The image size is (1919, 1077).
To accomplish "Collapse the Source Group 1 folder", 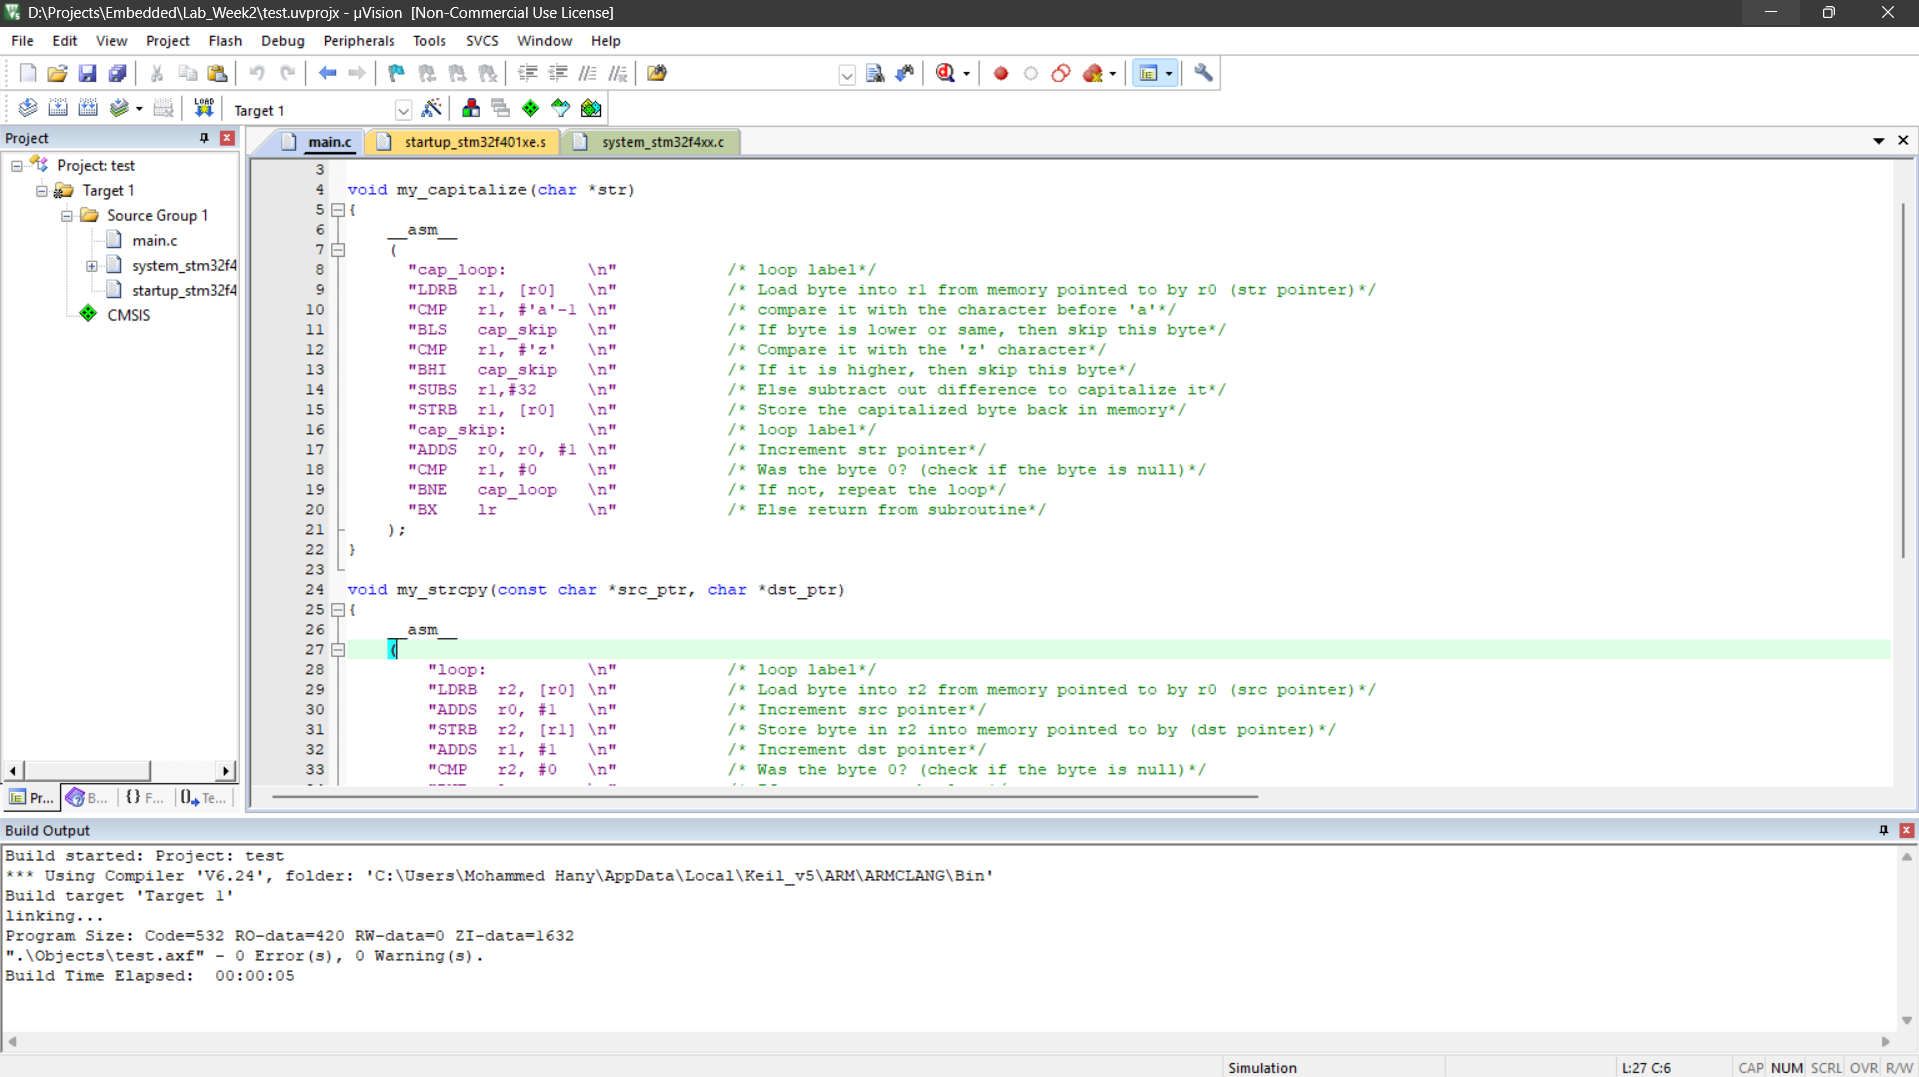I will pyautogui.click(x=67, y=216).
